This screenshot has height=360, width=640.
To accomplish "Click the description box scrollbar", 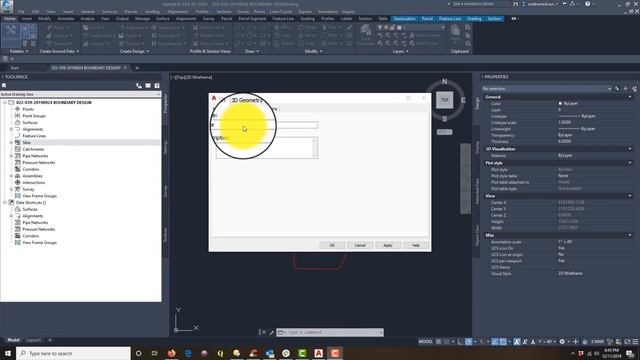I will click(x=314, y=148).
